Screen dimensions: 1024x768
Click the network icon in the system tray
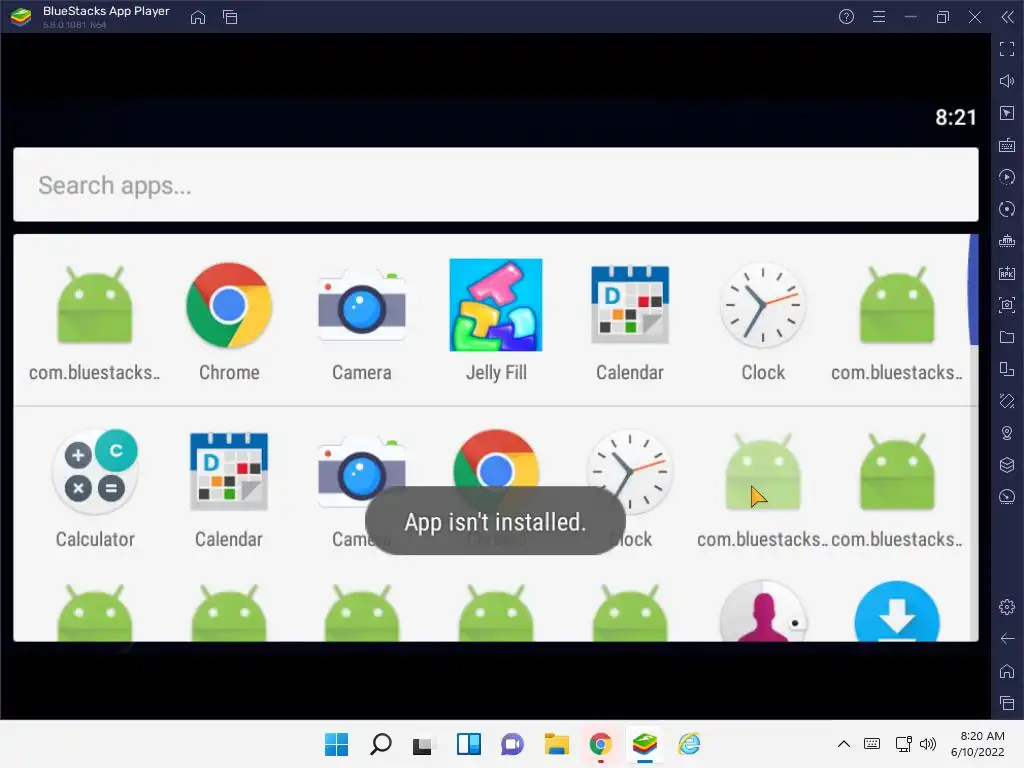[x=904, y=744]
